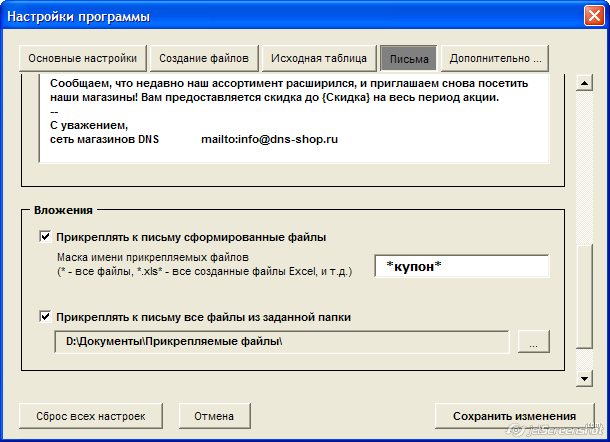610x442 pixels.
Task: Click the {Скидка} placeholder in the letter
Action: pyautogui.click(x=345, y=97)
